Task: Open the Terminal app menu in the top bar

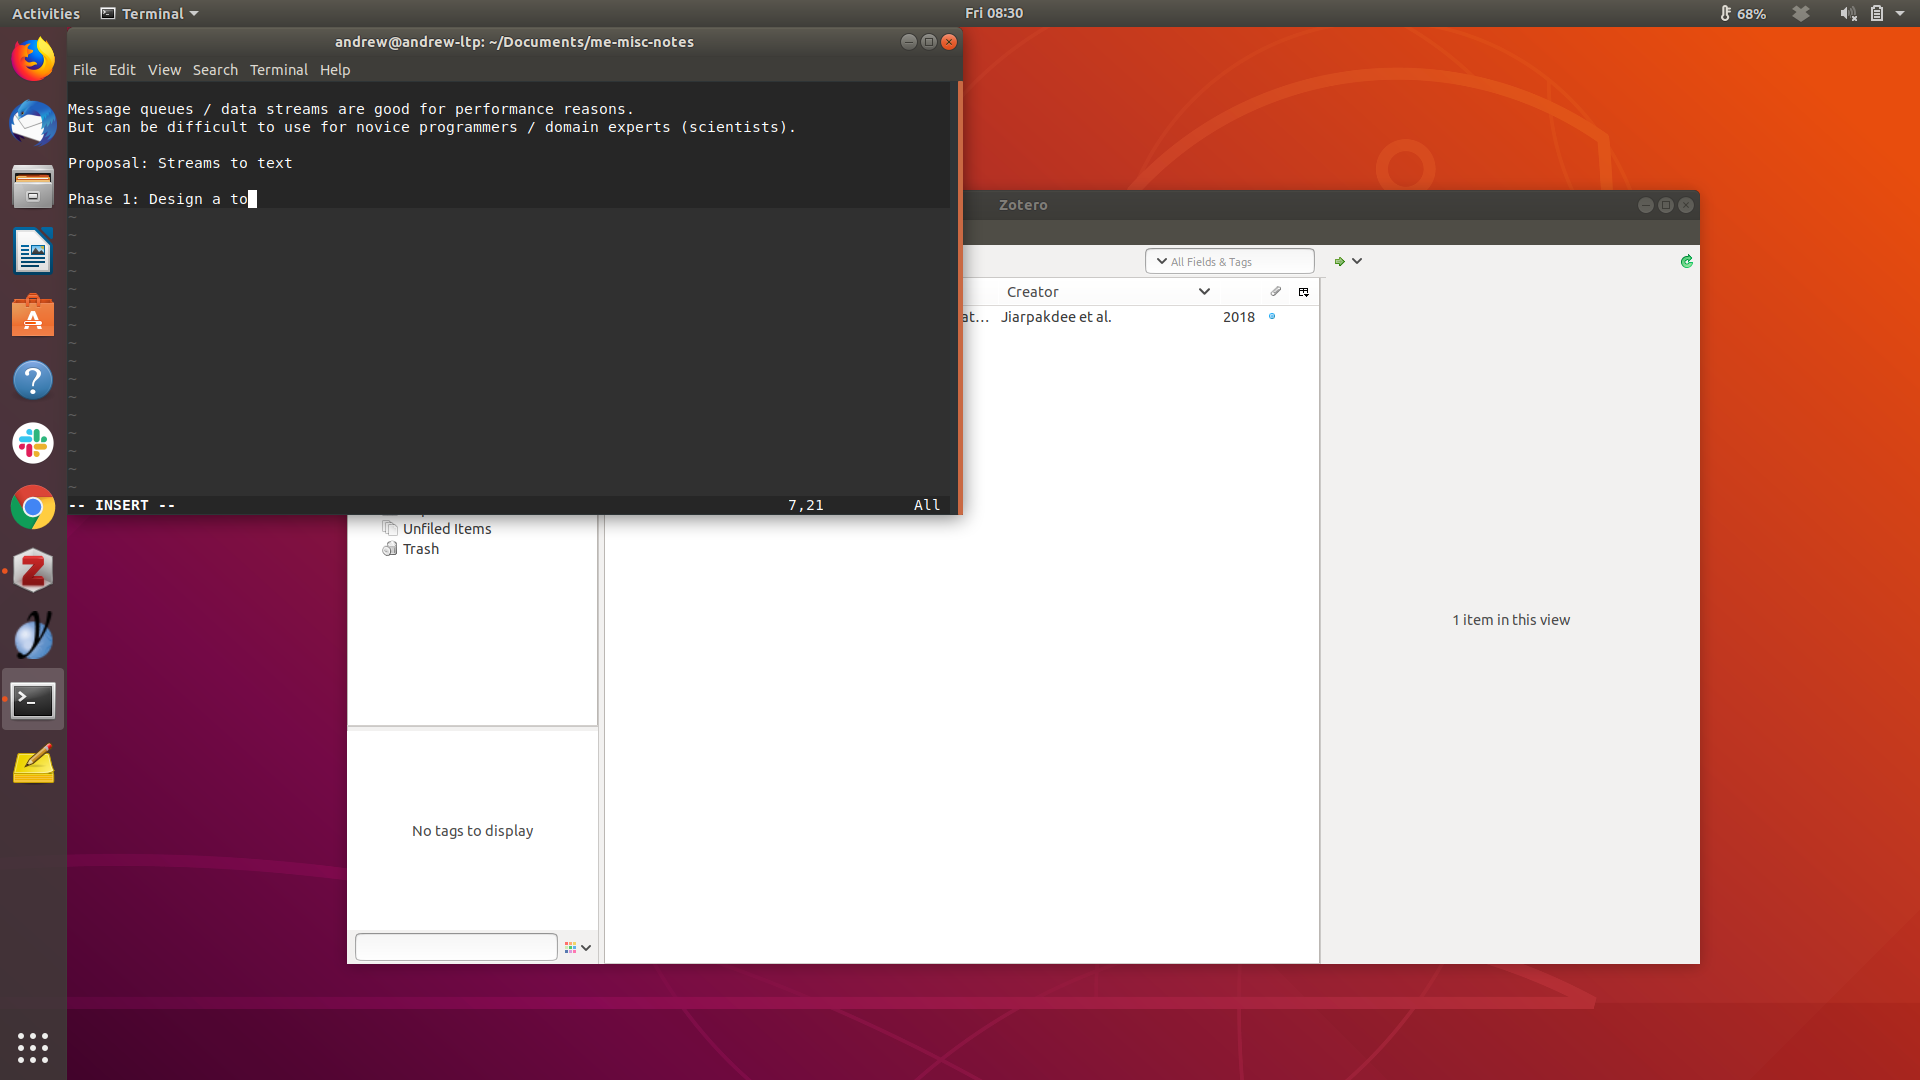Action: click(150, 14)
